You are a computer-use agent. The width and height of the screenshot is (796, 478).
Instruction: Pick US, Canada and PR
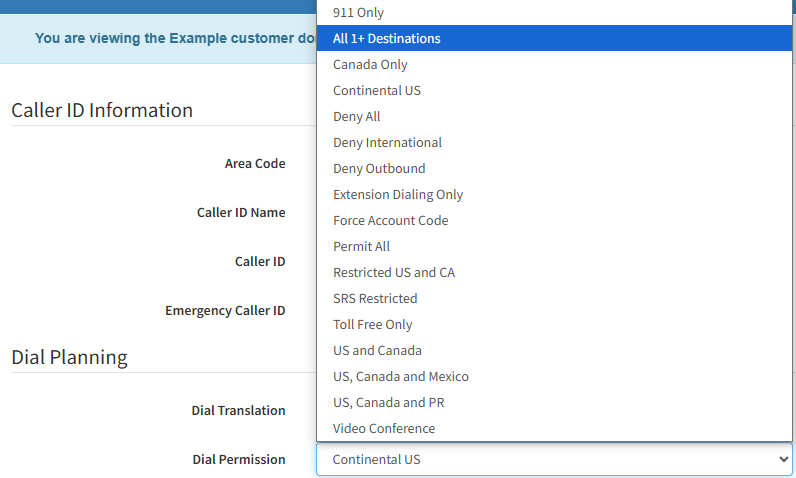[x=554, y=402]
